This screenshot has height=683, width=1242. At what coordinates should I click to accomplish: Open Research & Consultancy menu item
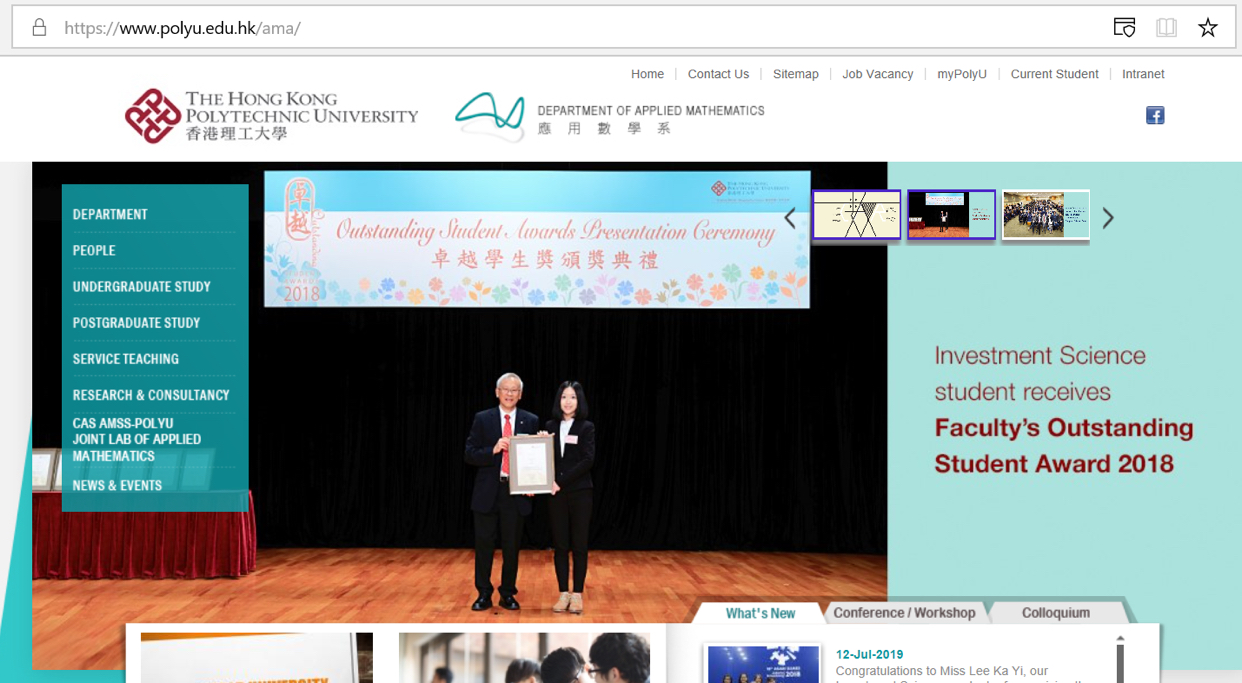151,395
